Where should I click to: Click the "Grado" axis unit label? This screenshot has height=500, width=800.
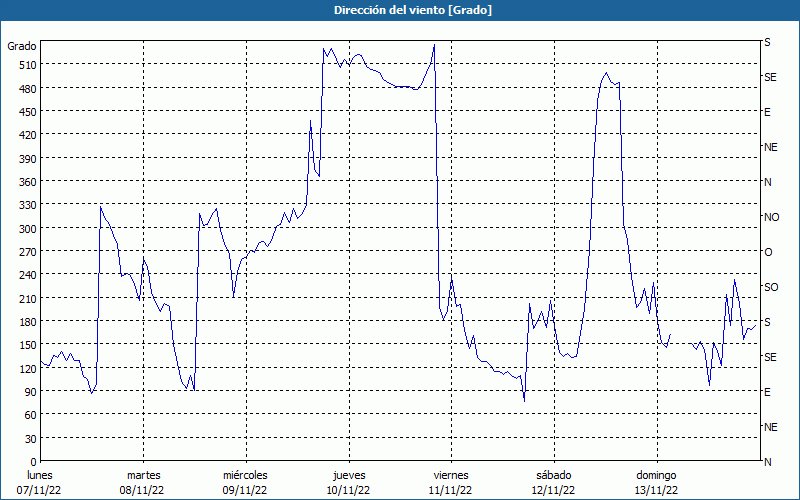click(x=22, y=46)
